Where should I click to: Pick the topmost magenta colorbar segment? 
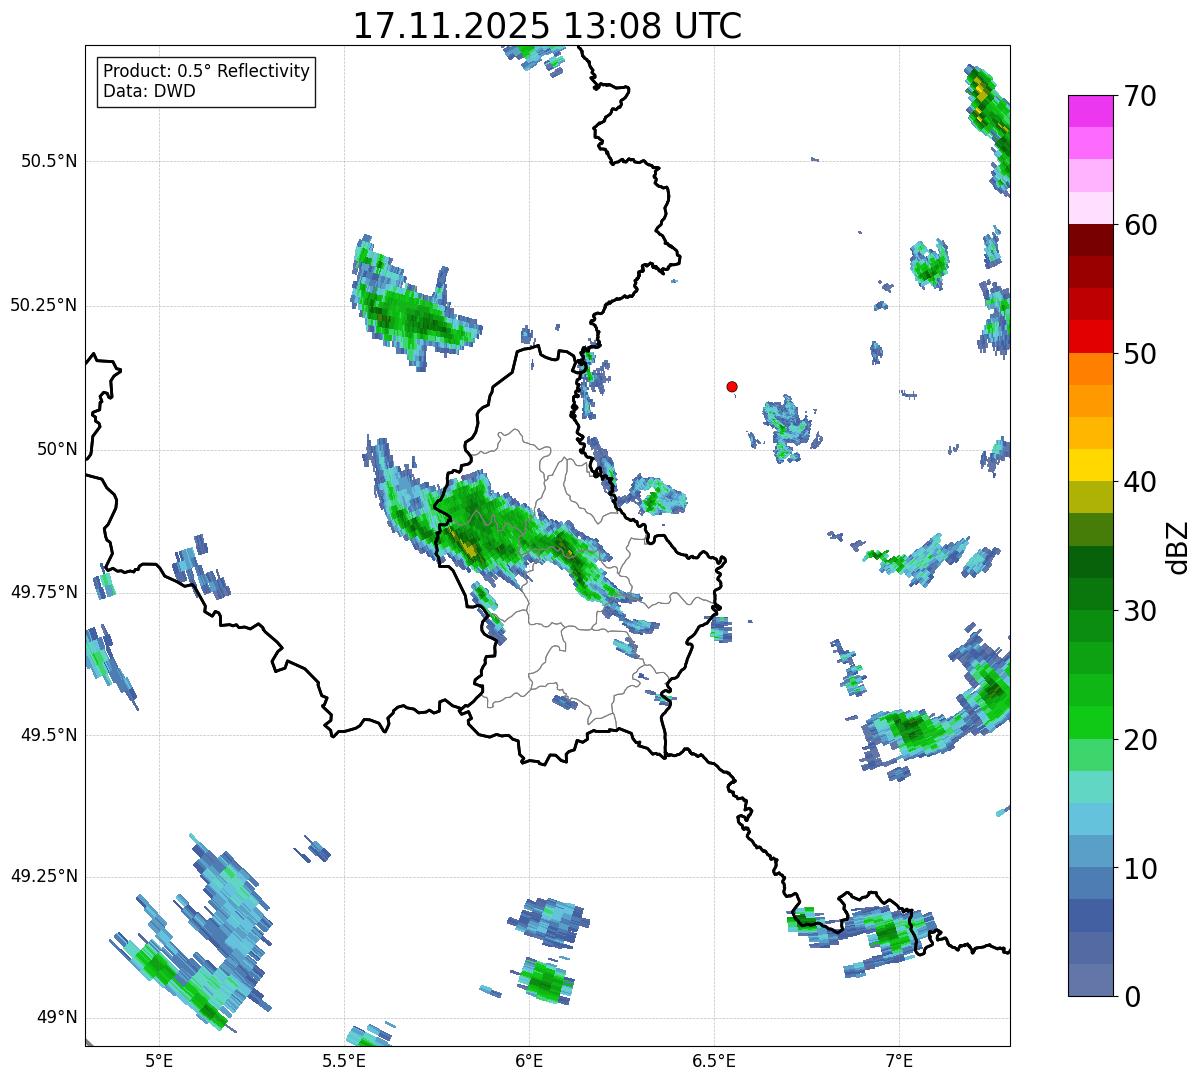point(1090,111)
